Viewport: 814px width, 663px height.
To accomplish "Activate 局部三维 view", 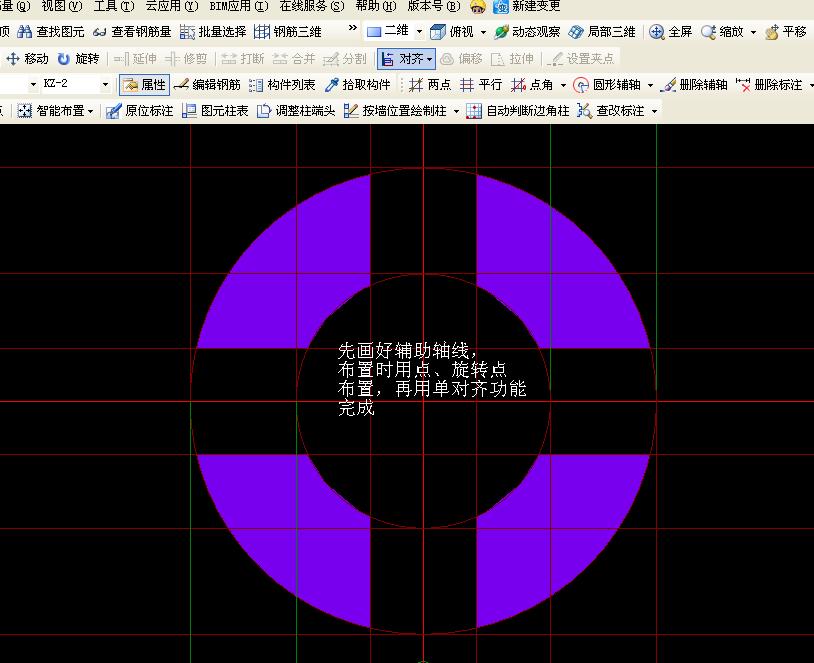I will point(602,32).
